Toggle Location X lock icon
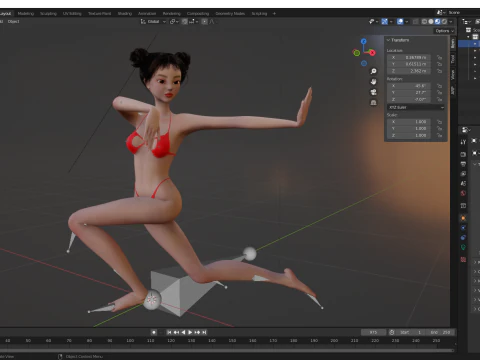Image resolution: width=480 pixels, height=360 pixels. pos(439,57)
